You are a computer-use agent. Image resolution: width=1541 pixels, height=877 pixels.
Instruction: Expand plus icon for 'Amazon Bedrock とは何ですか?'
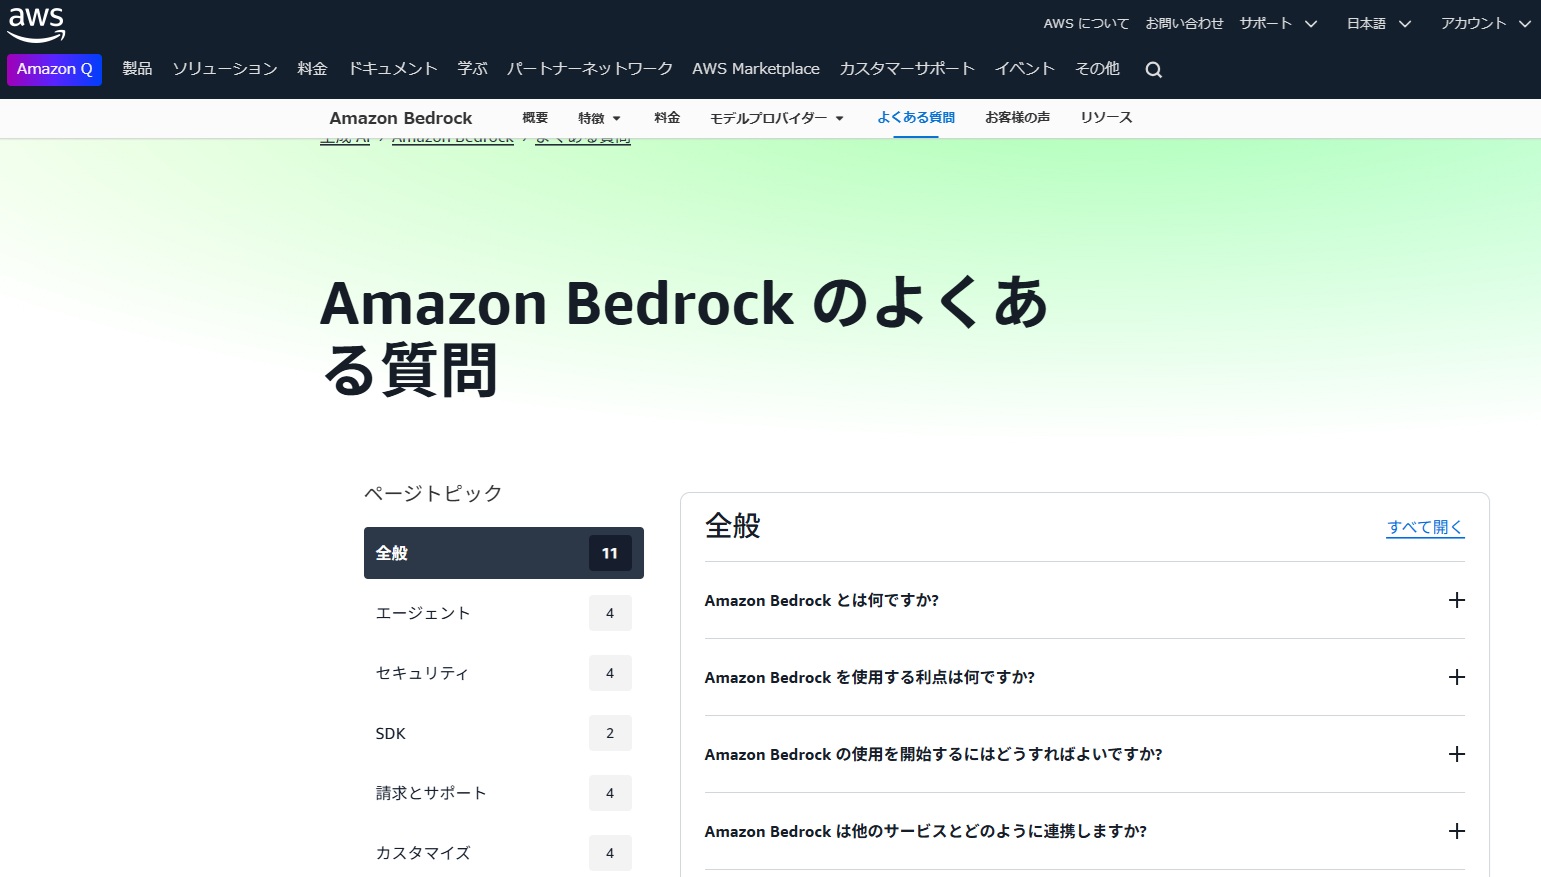pos(1456,600)
